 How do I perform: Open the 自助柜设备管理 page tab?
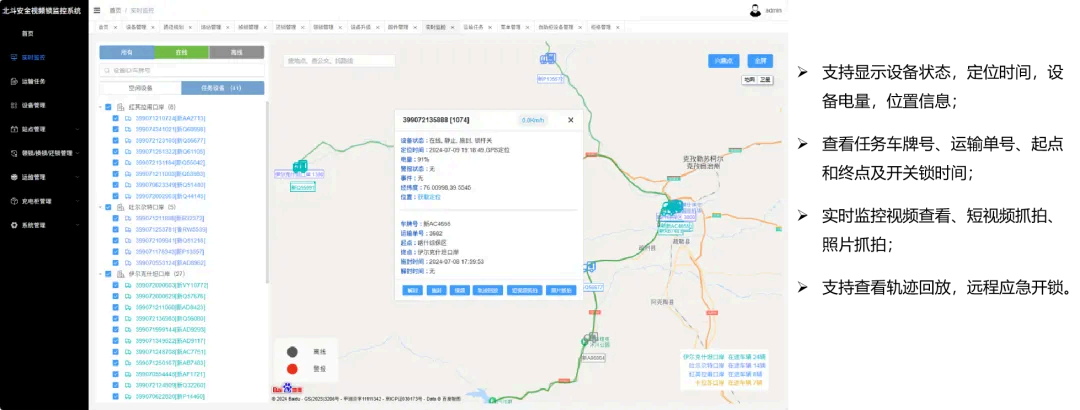pyautogui.click(x=555, y=27)
